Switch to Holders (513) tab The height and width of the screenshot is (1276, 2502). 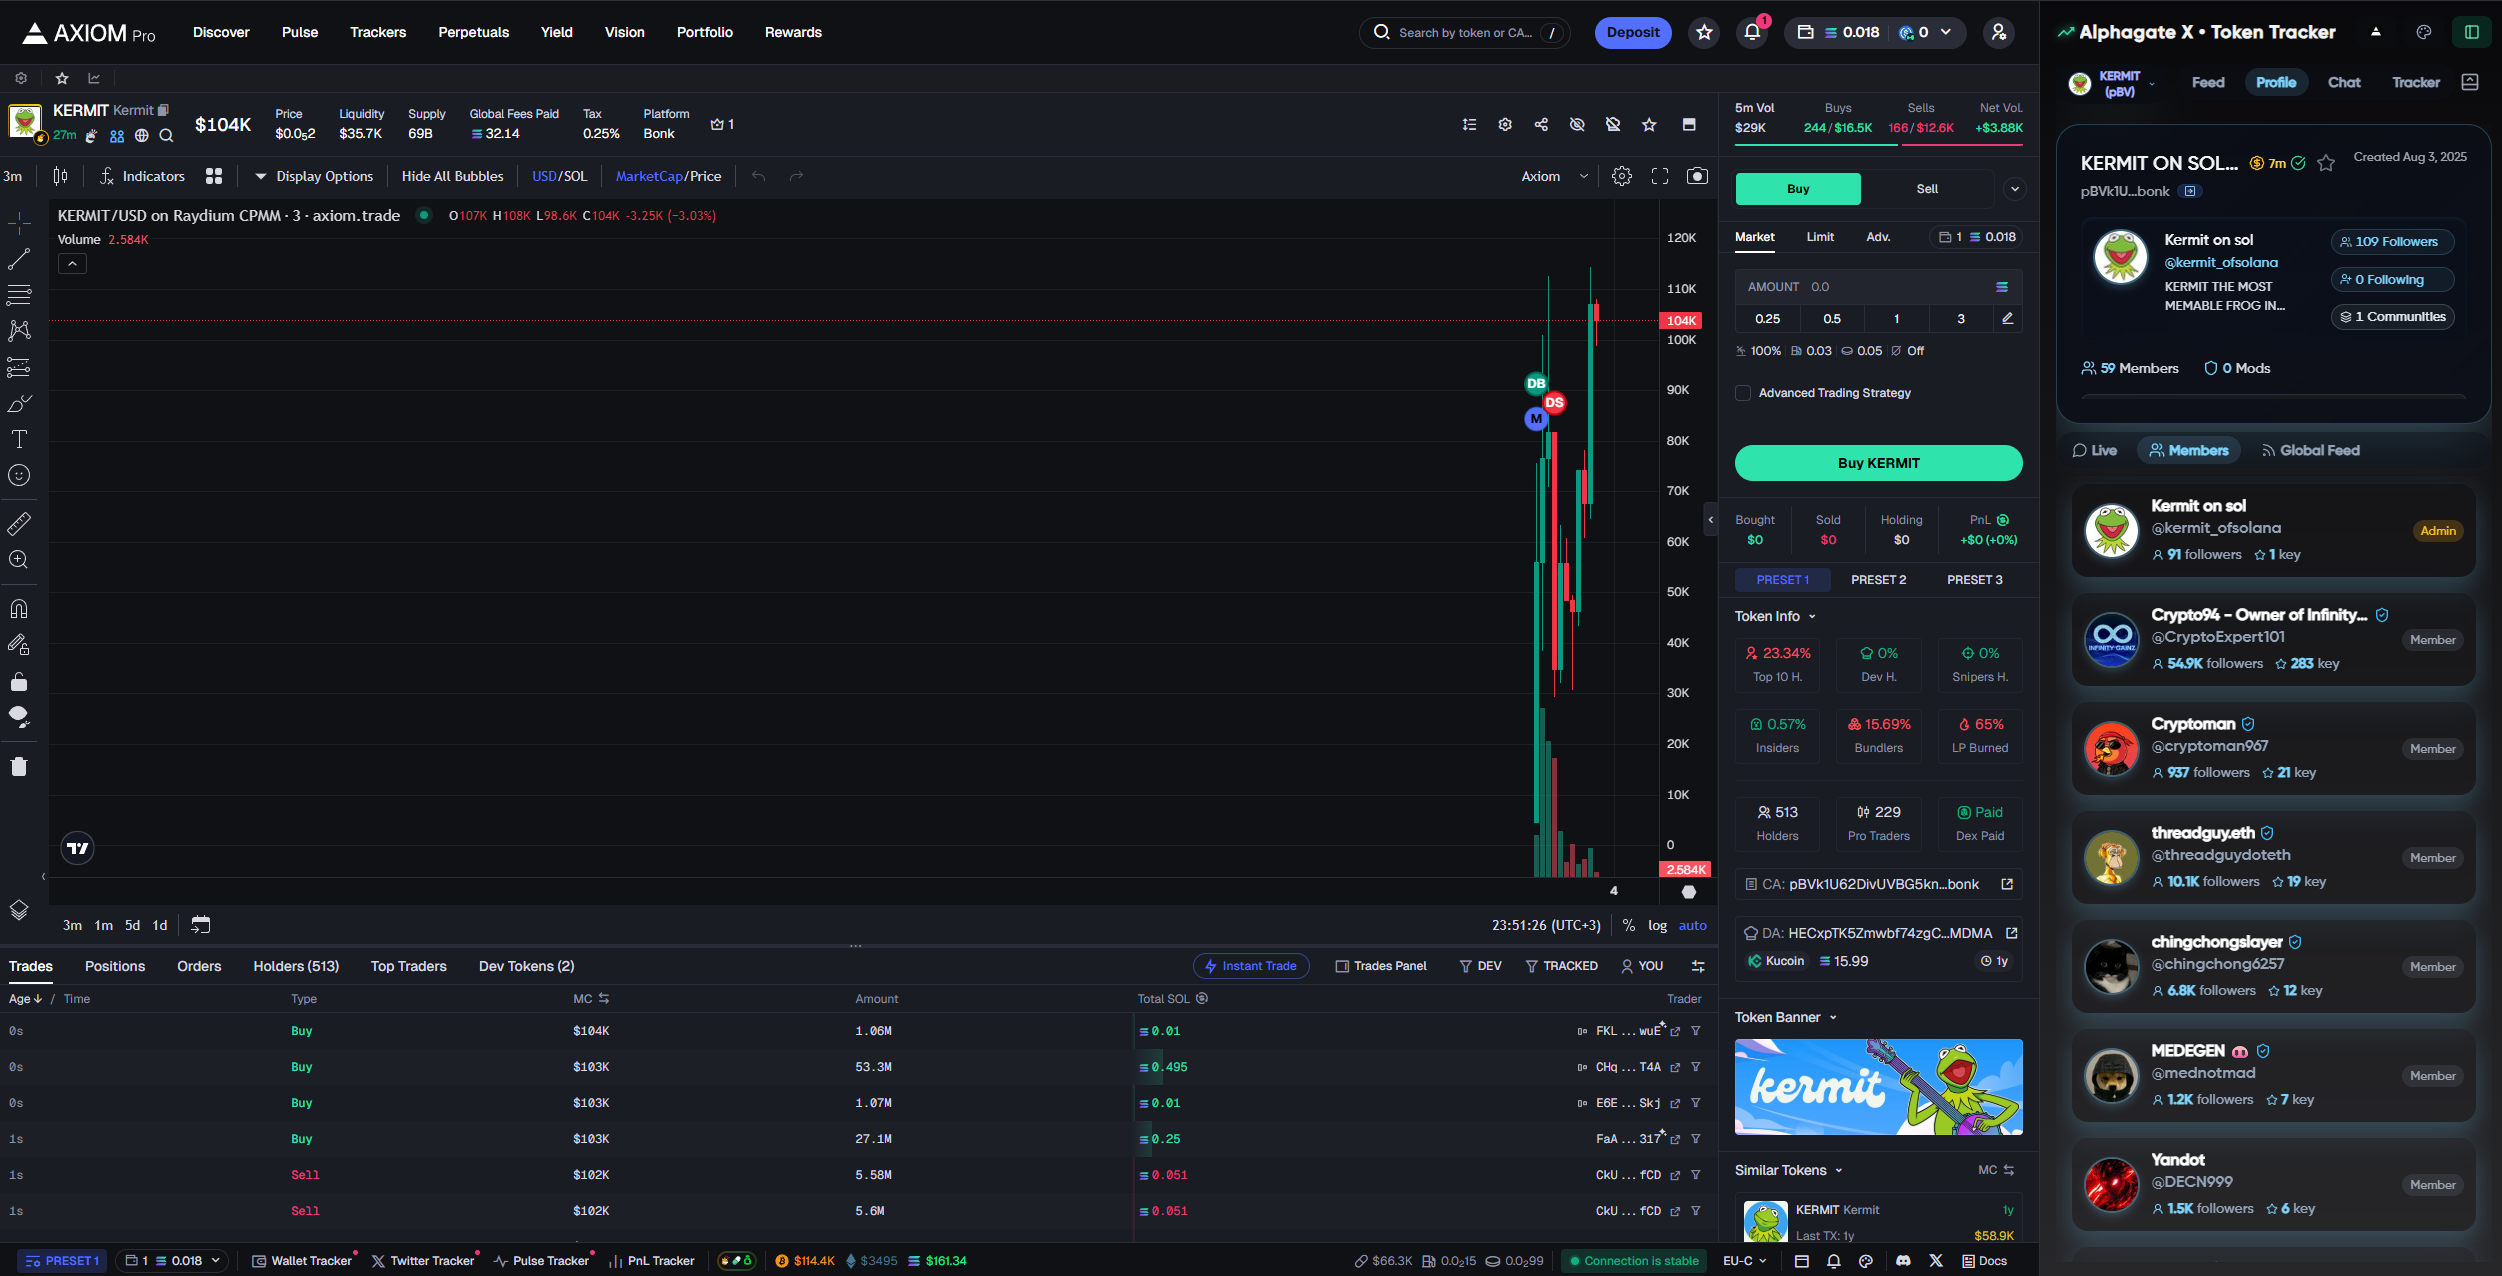tap(296, 966)
